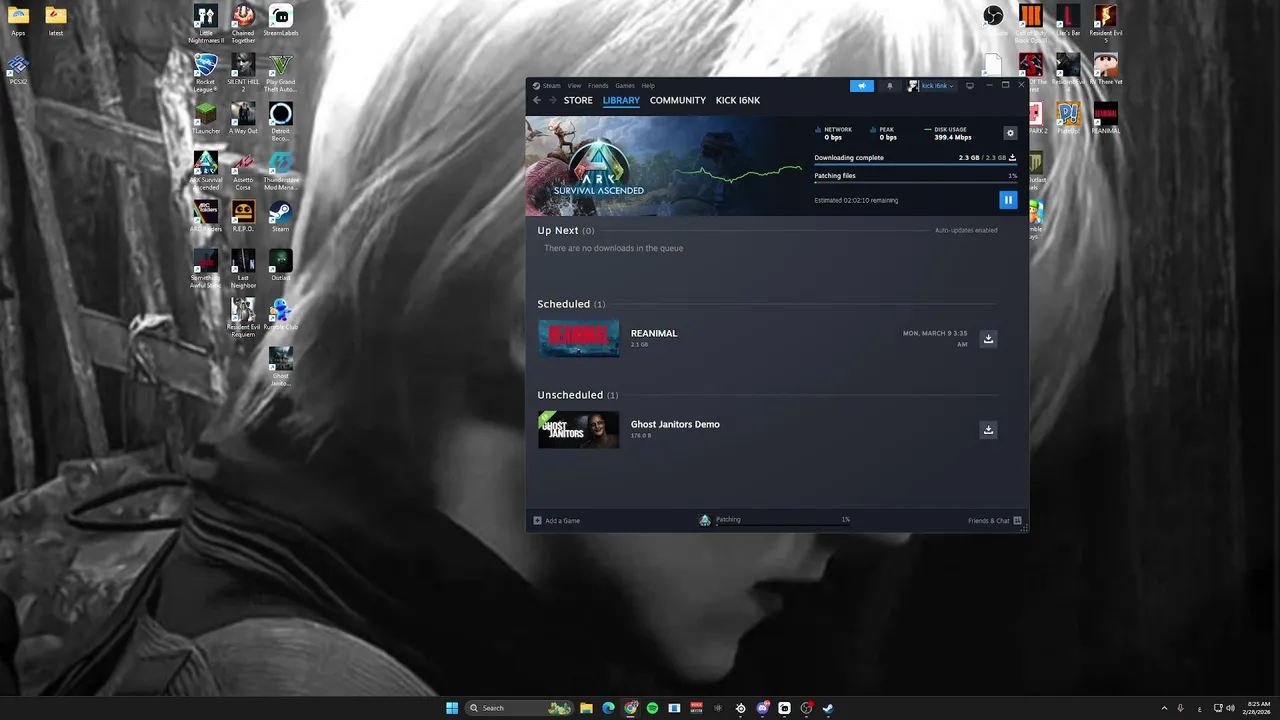Switch Steam to Big Picture mode icon
This screenshot has height=720, width=1280.
969,86
